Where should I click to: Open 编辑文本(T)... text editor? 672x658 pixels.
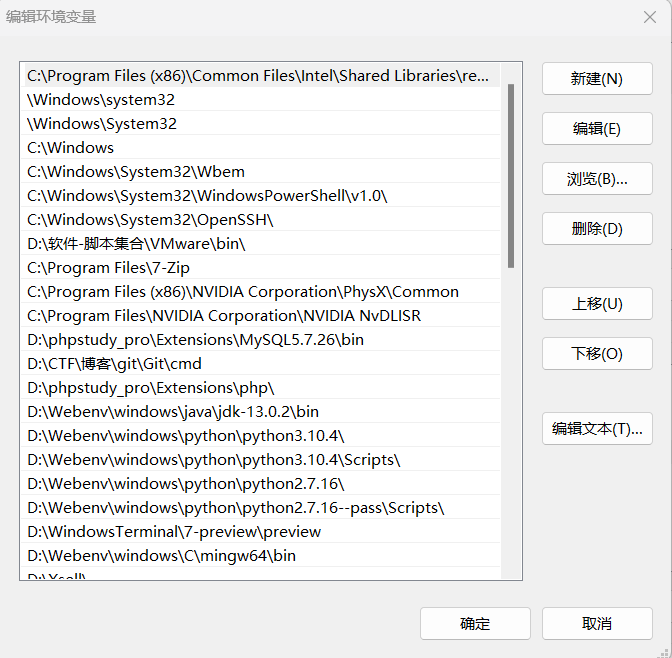597,429
